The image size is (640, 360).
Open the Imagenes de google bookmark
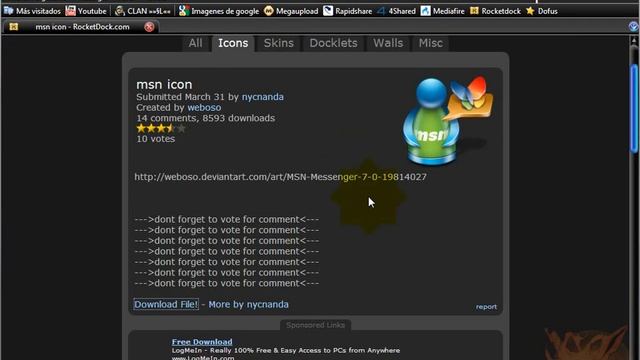point(219,11)
